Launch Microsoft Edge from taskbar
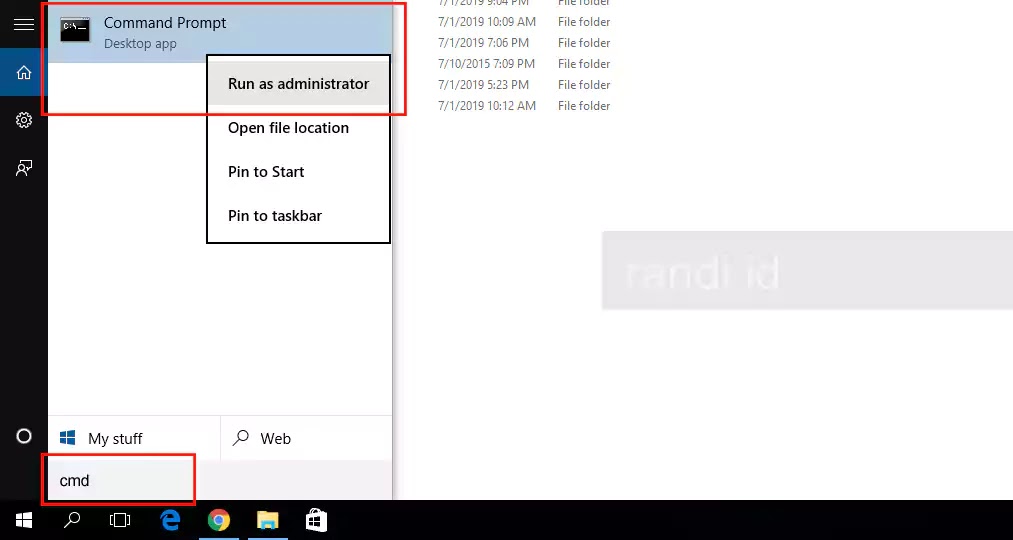 (x=170, y=520)
